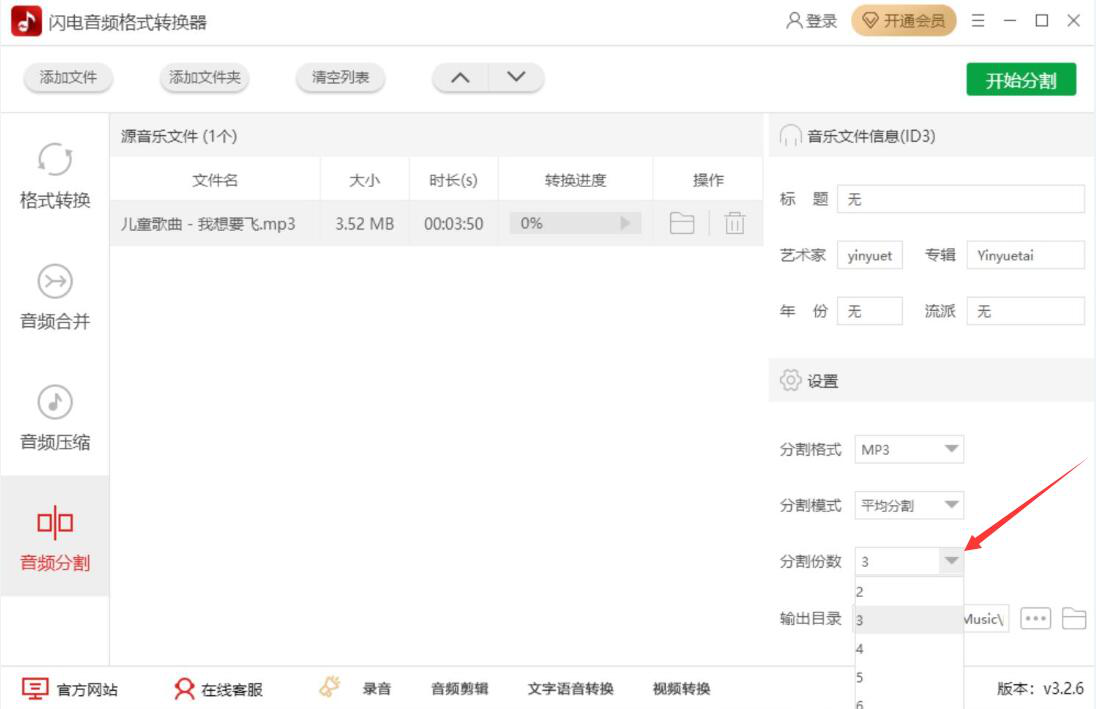Open the 音频合并 audio merge section
Viewport: 1096px width, 709px height.
[55, 296]
